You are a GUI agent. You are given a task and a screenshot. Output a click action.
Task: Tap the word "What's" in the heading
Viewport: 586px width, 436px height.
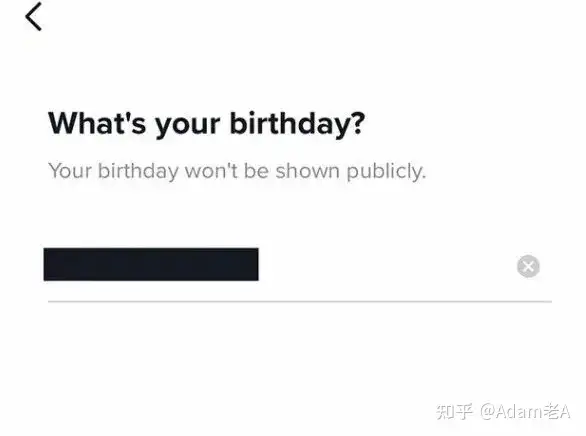[97, 123]
